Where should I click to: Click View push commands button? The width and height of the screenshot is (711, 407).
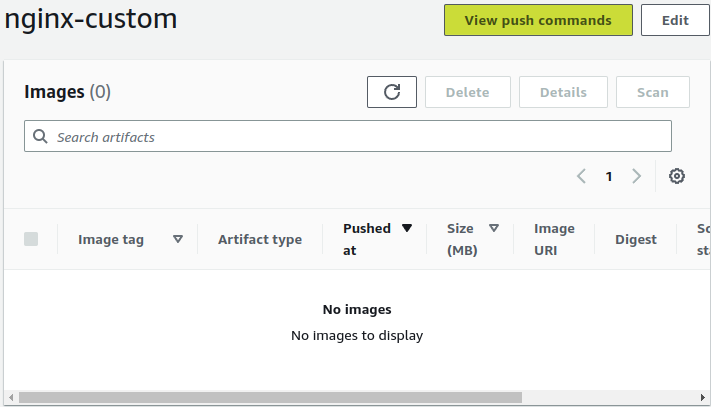pyautogui.click(x=538, y=20)
